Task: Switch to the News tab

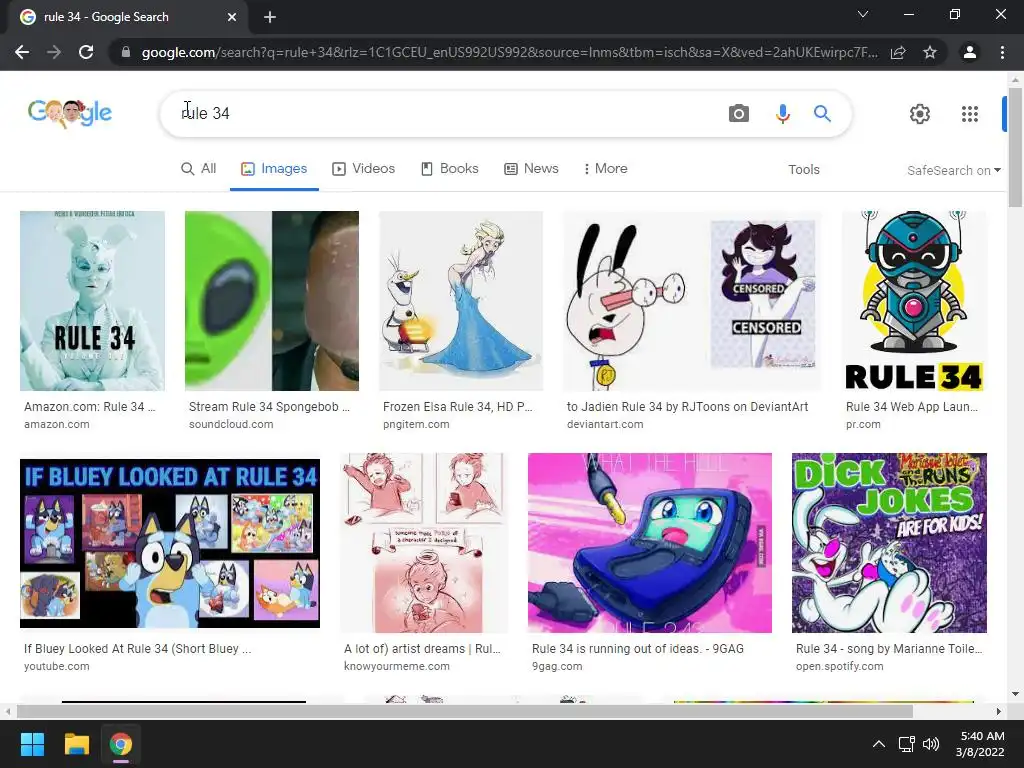Action: pyautogui.click(x=532, y=168)
